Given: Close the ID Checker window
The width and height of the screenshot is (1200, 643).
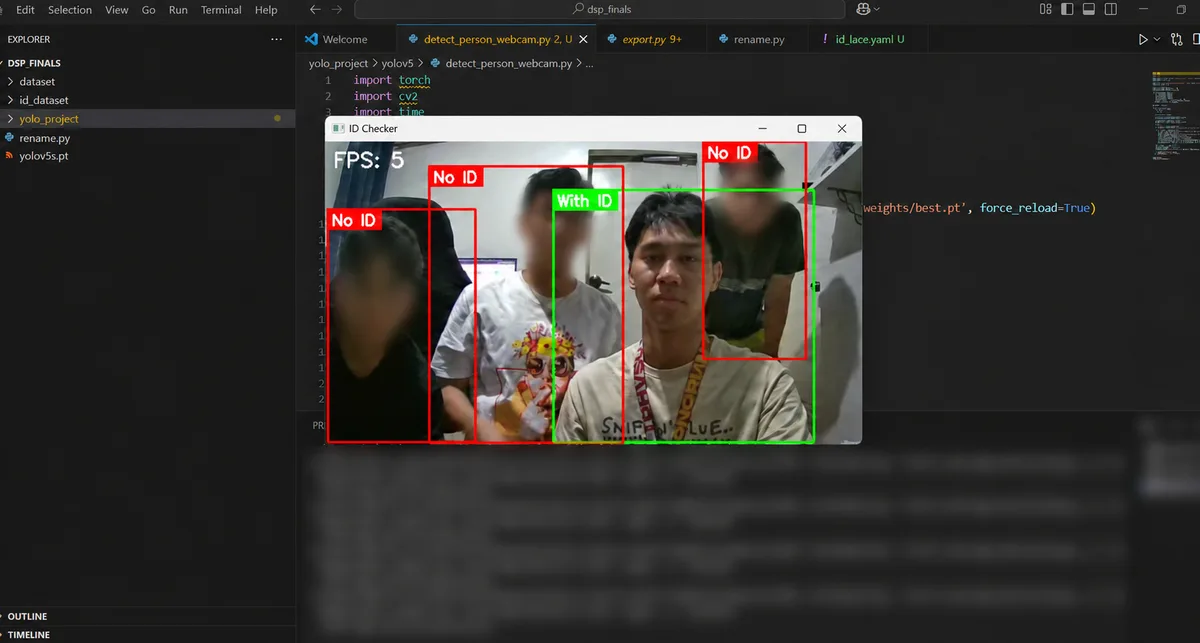Looking at the screenshot, I should [x=841, y=128].
